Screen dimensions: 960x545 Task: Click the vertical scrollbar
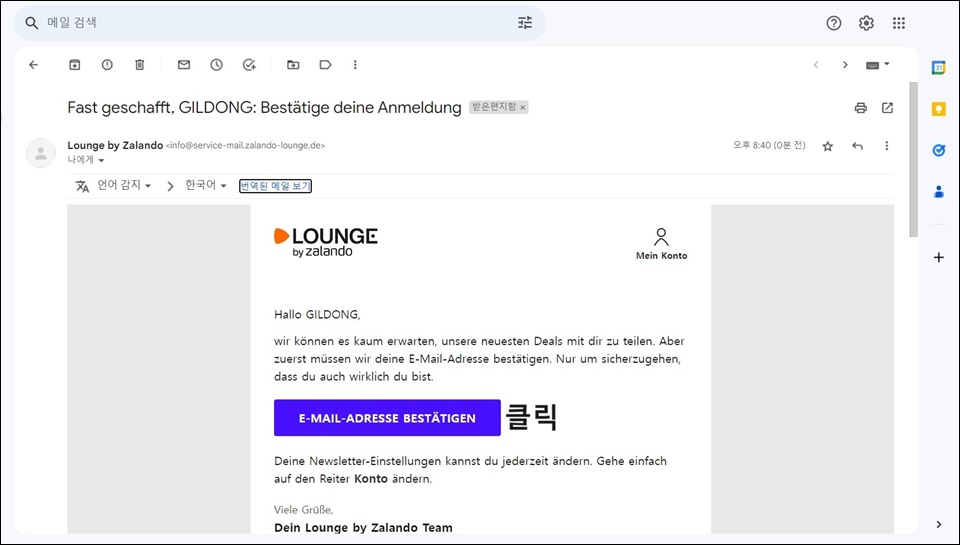click(x=913, y=159)
